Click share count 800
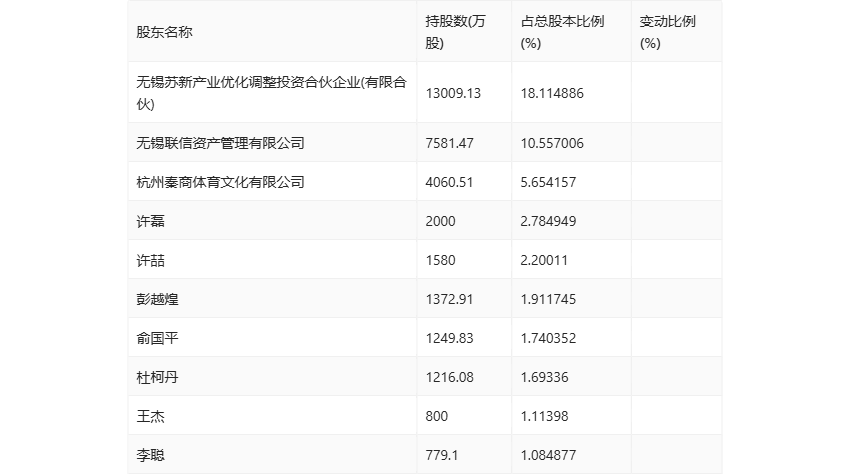 coord(436,417)
